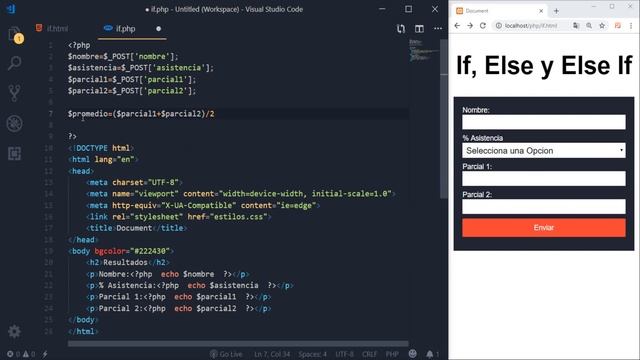Click the editor horizontal scrollbar
Image resolution: width=640 pixels, height=360 pixels.
(238, 344)
